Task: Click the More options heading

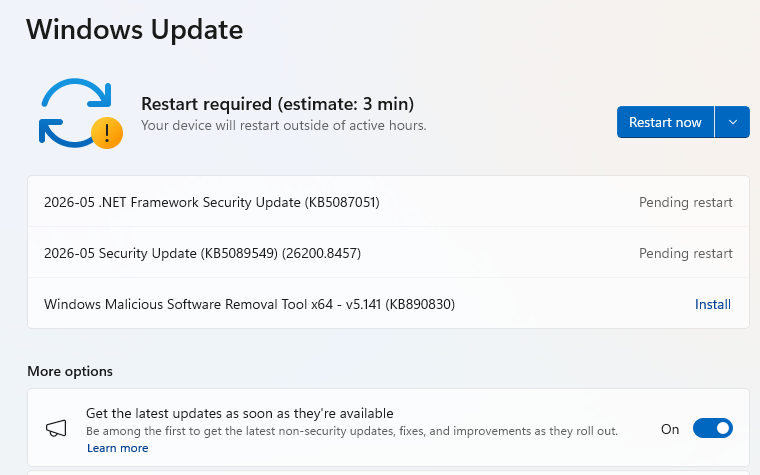Action: [x=70, y=371]
